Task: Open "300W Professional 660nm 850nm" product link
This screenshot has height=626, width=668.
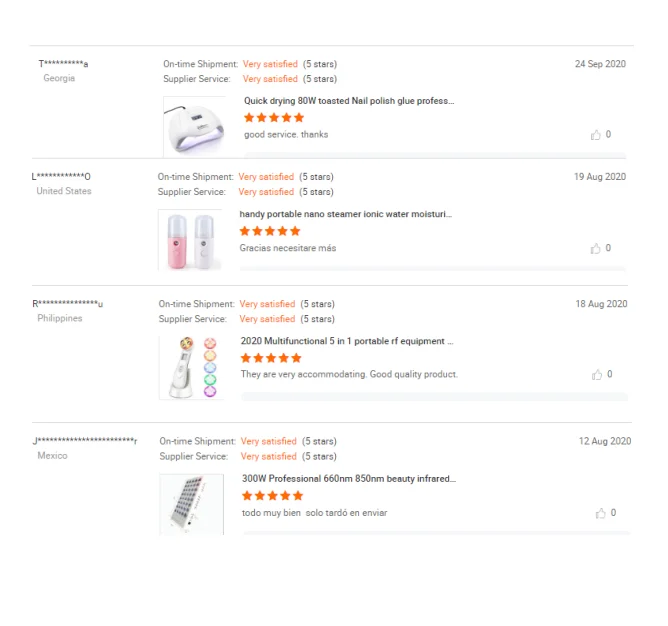Action: tap(348, 479)
